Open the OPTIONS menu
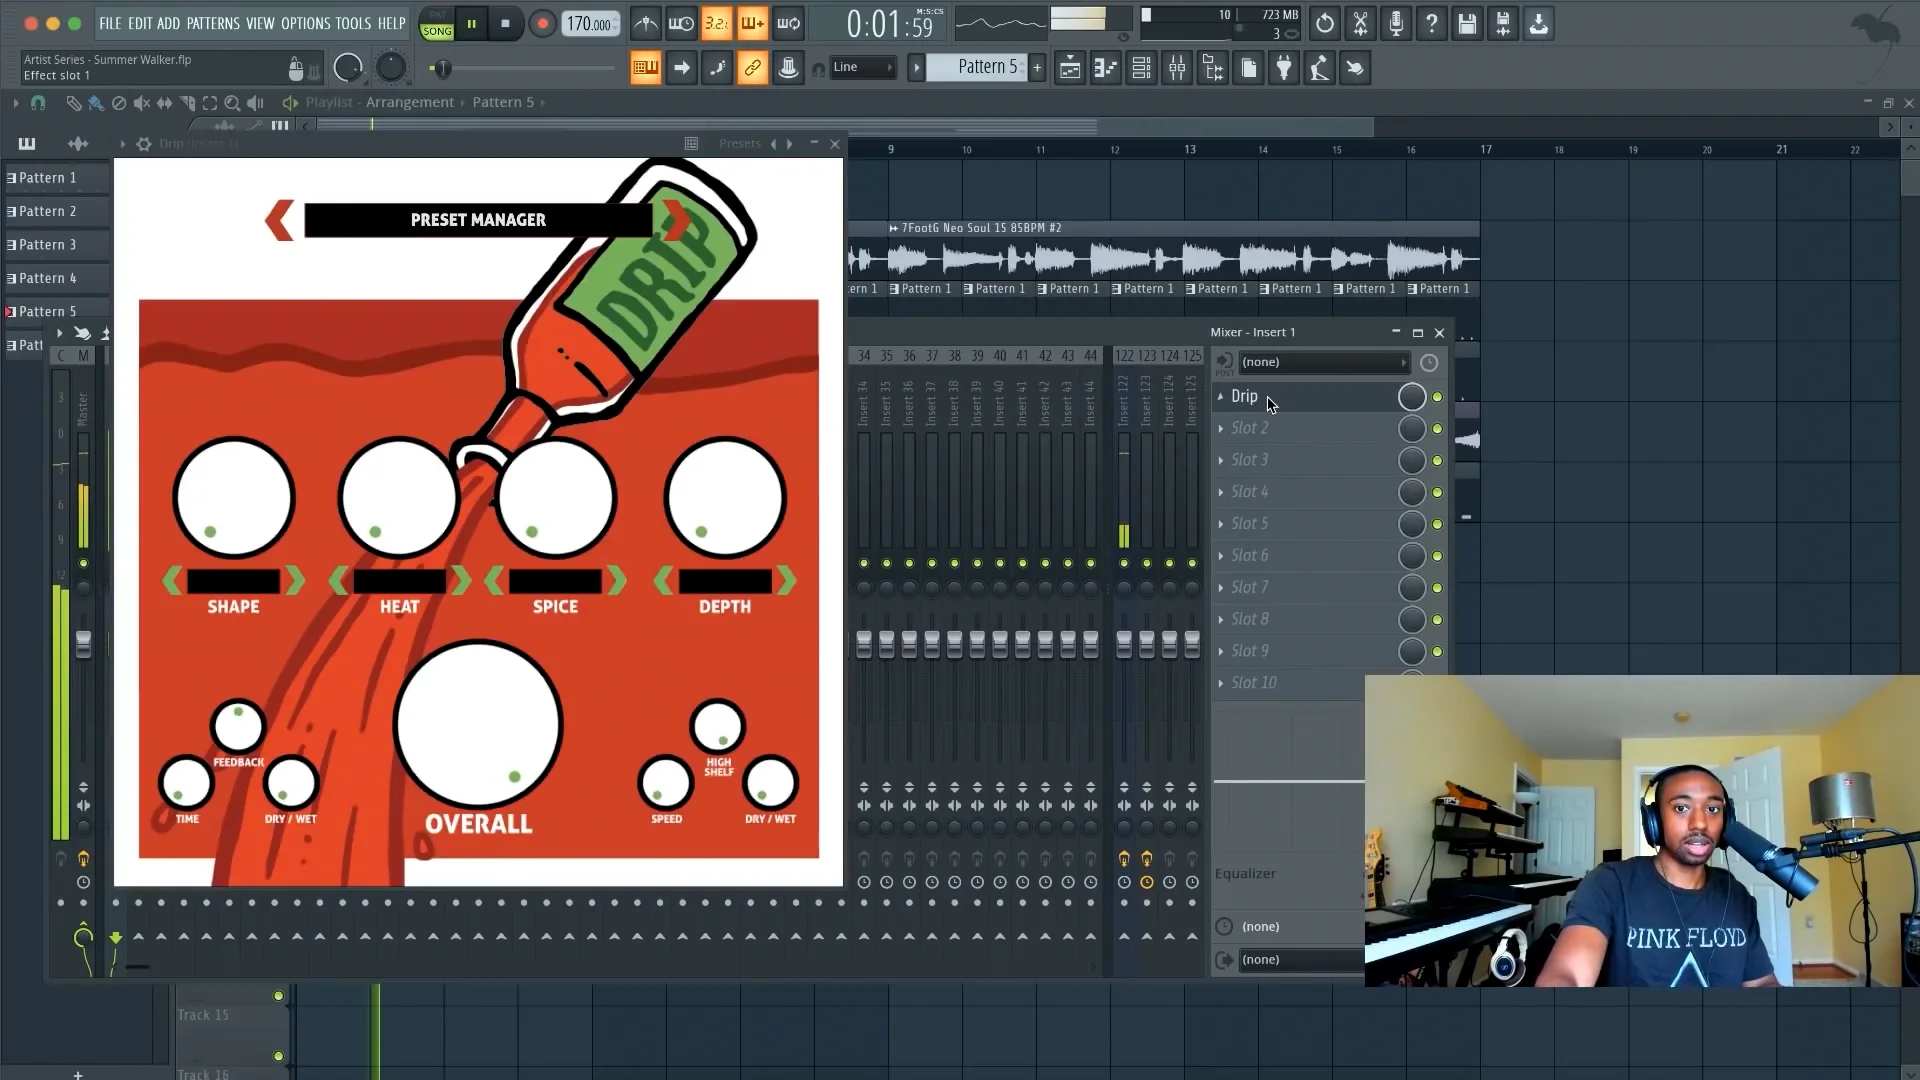Image resolution: width=1920 pixels, height=1080 pixels. pyautogui.click(x=305, y=23)
